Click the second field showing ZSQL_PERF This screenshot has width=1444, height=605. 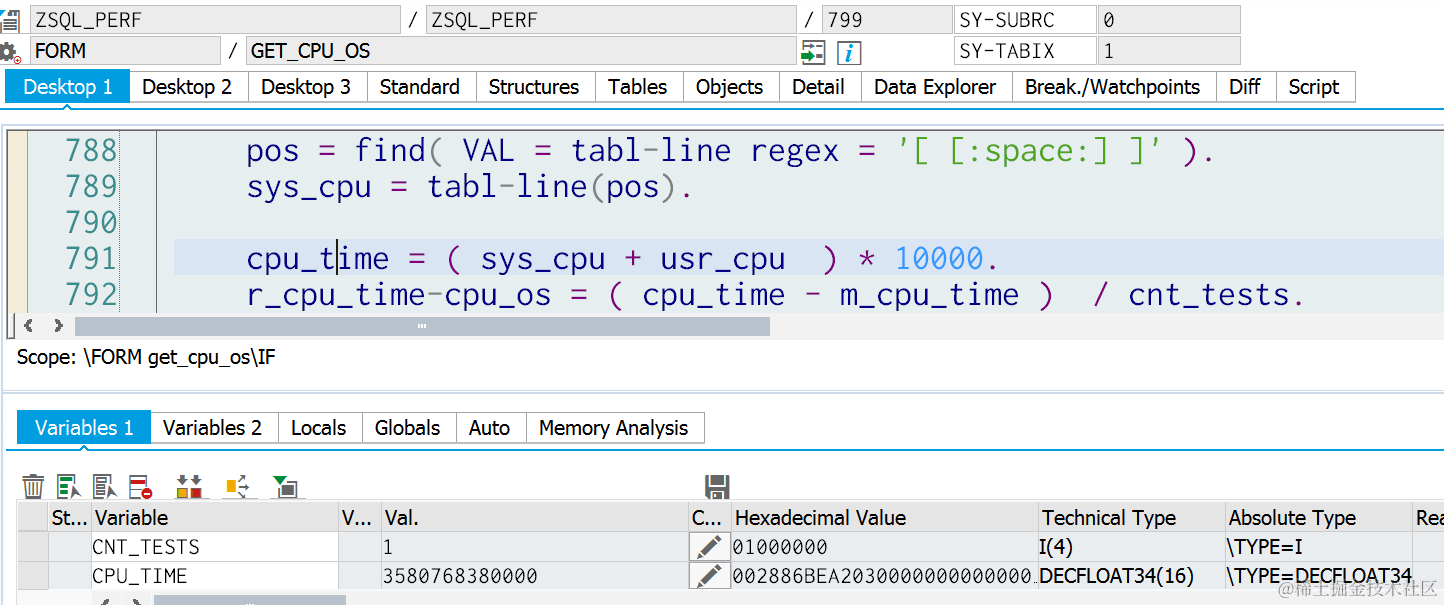(x=611, y=20)
